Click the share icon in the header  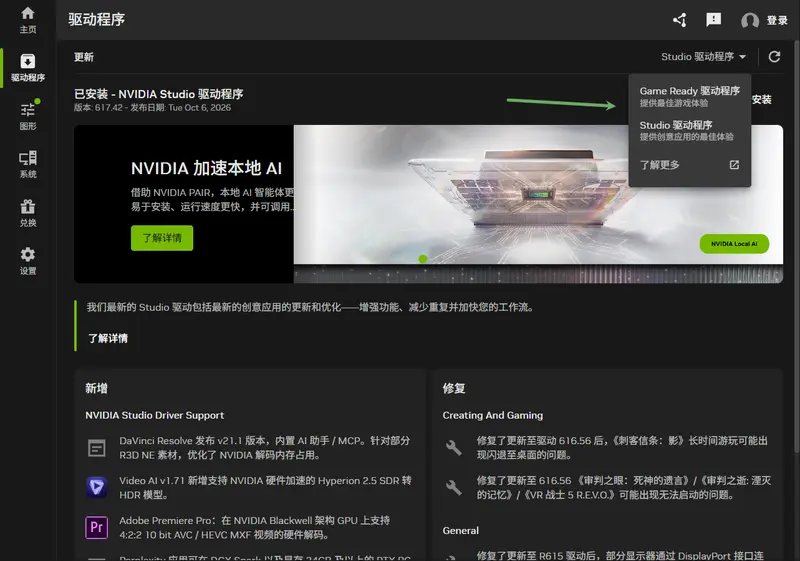pyautogui.click(x=680, y=20)
